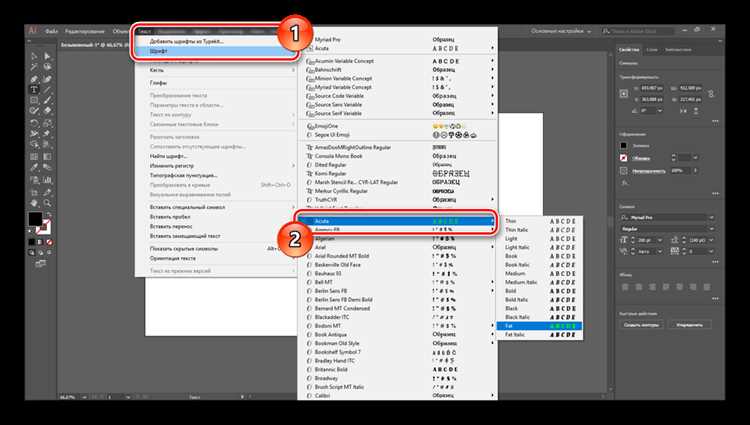Open more options dots under Character section
The width and height of the screenshot is (750, 425).
coord(716,262)
